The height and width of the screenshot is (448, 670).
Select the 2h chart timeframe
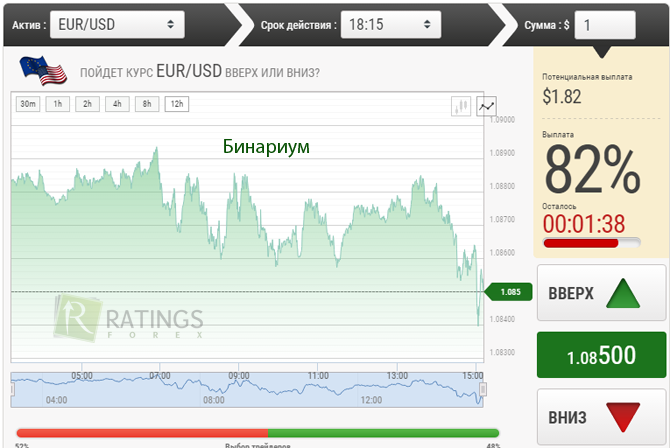coord(87,104)
